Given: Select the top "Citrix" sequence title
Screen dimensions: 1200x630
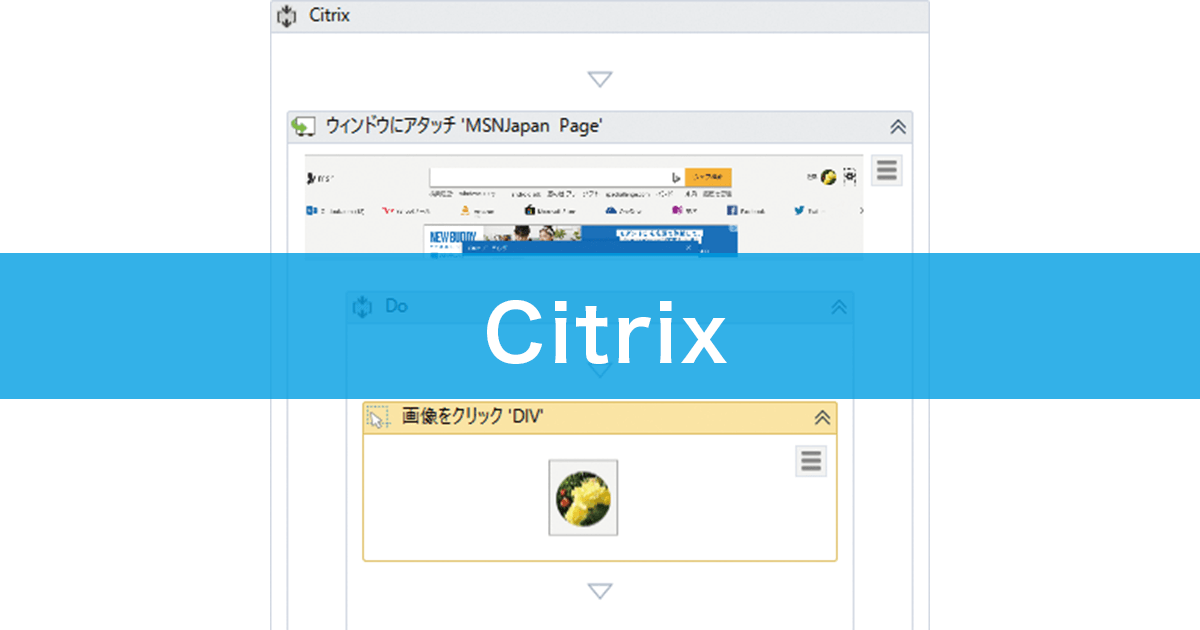Looking at the screenshot, I should 329,17.
